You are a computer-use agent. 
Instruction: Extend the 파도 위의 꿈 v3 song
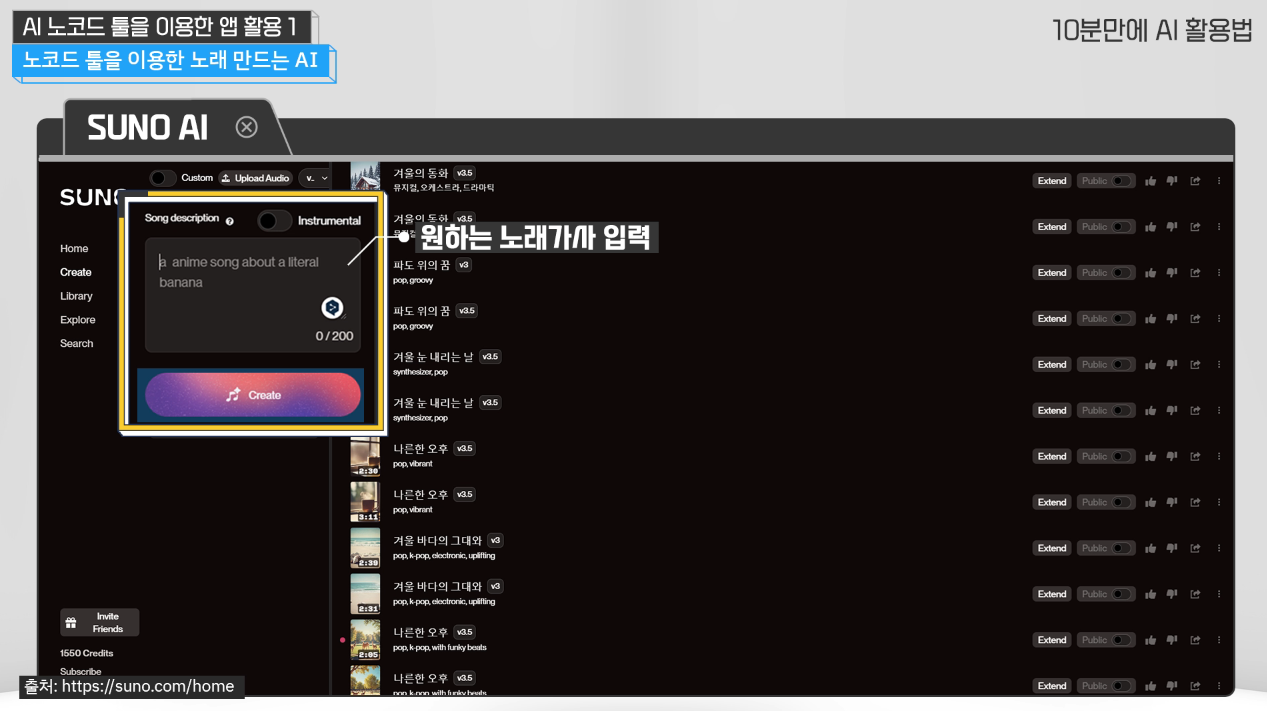pos(1052,273)
